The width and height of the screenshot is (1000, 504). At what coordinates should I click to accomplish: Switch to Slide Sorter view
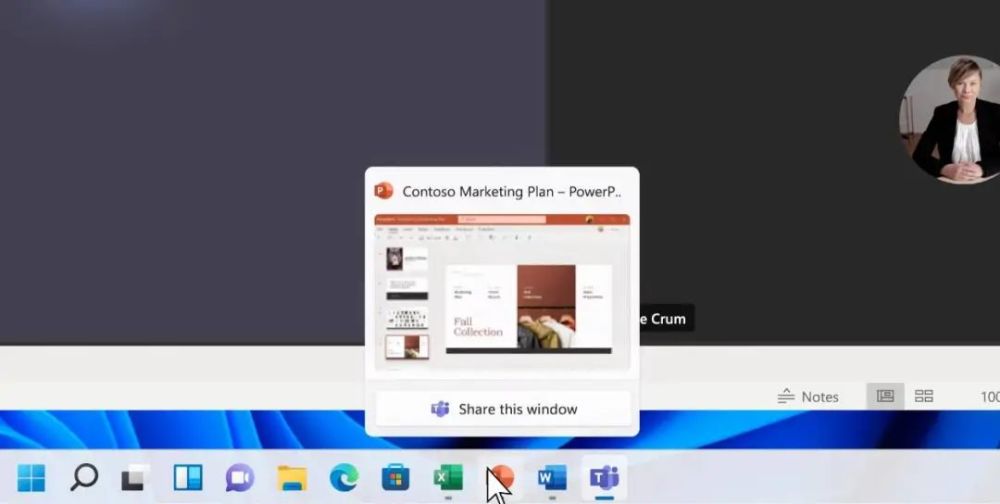click(923, 396)
